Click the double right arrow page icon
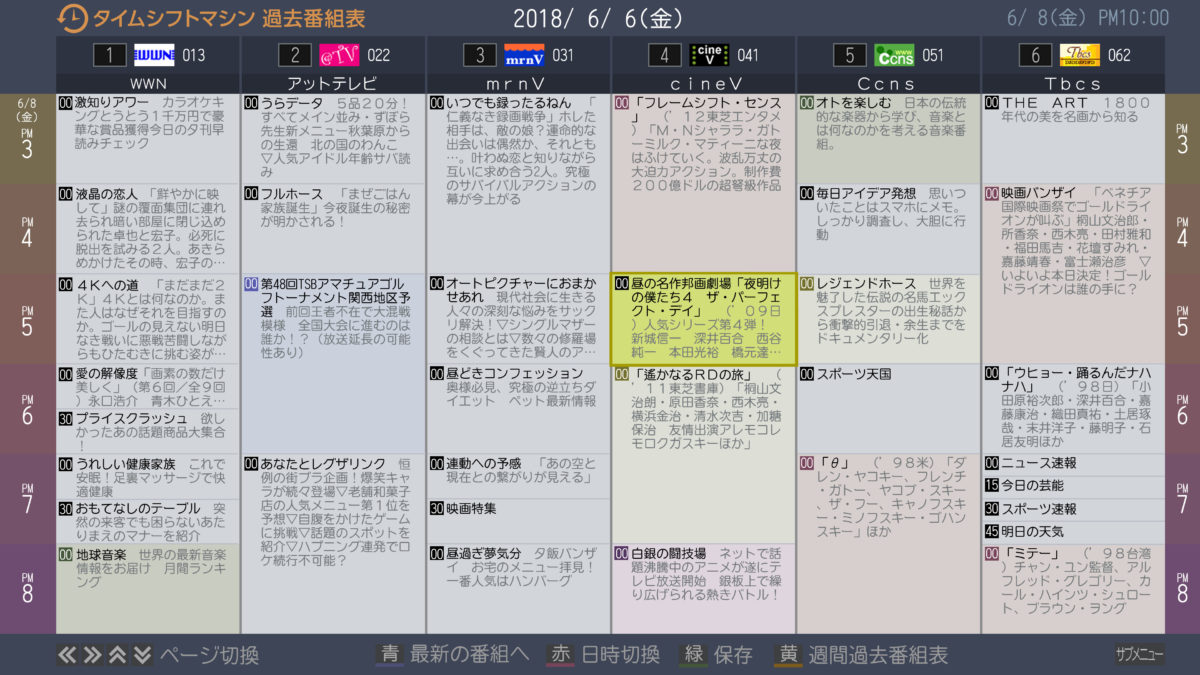 92,655
